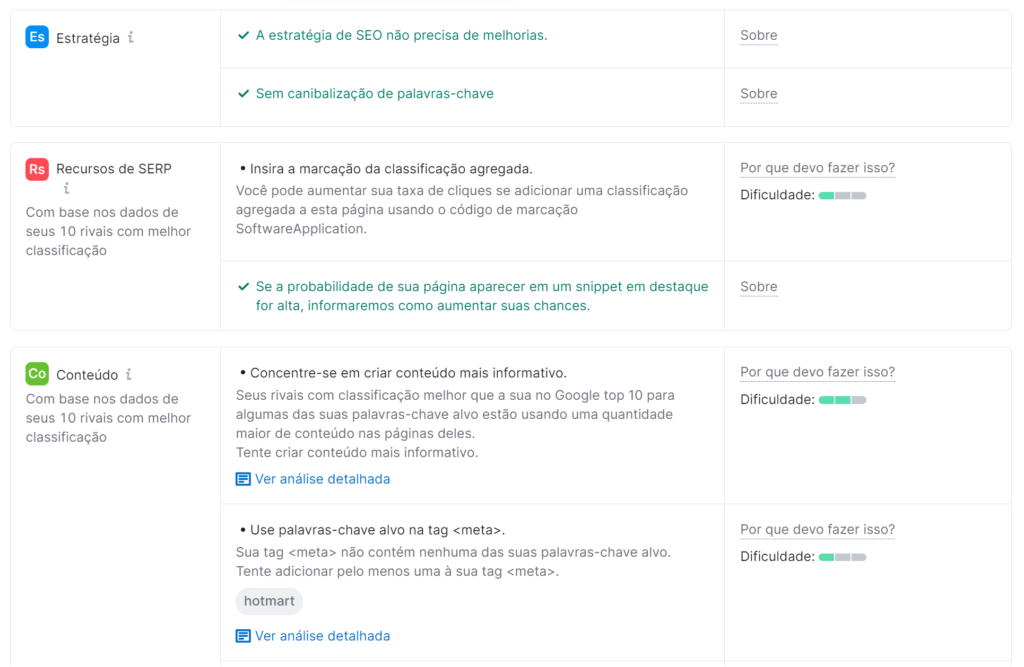The image size is (1024, 667).
Task: Click the red Rs SERP badge icon
Action: point(37,169)
